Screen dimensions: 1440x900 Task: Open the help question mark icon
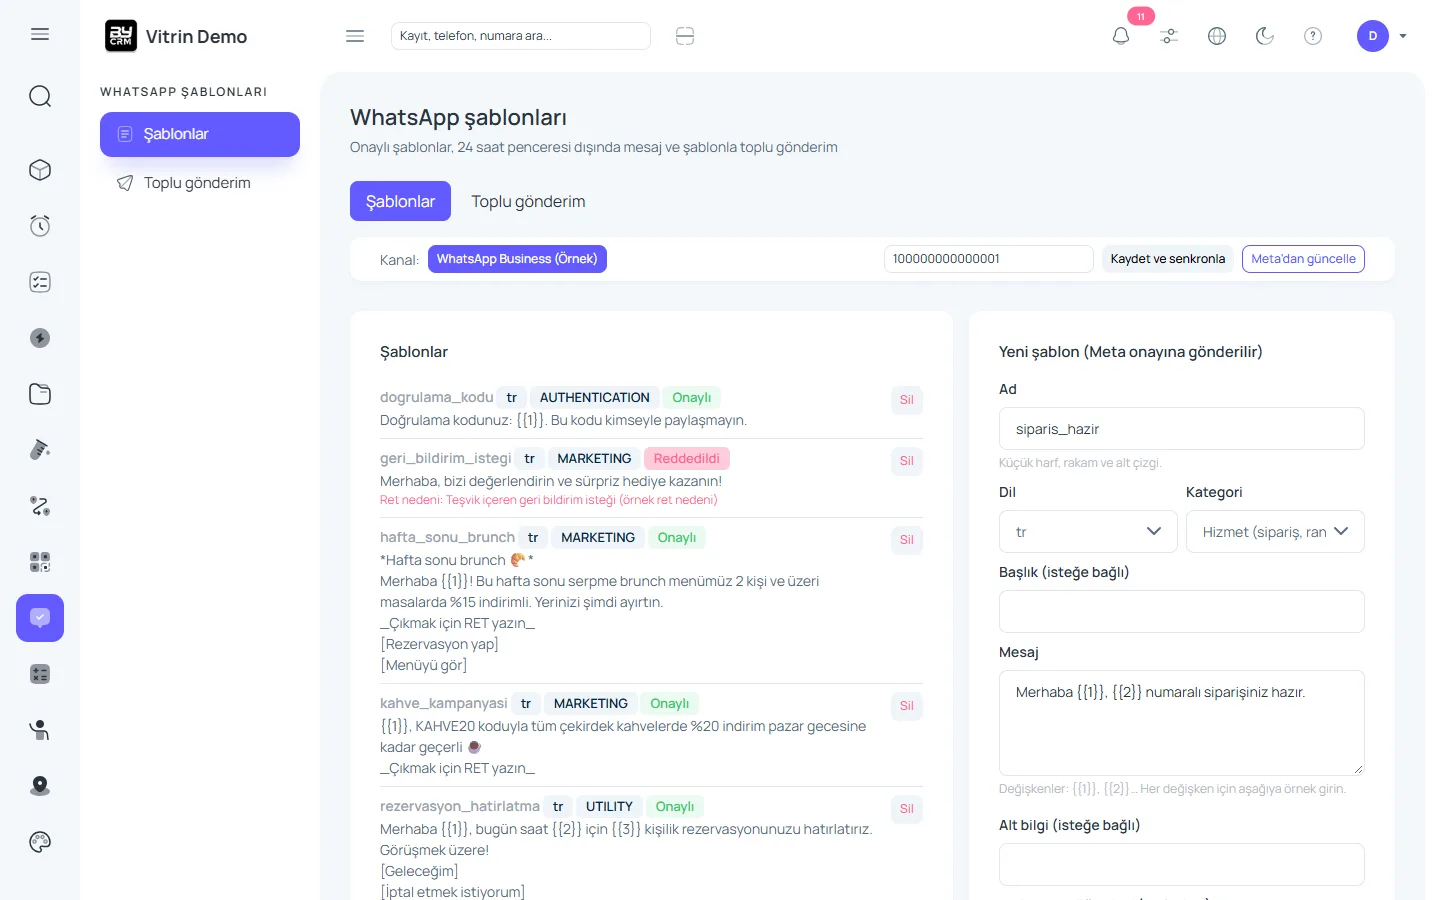[1313, 36]
